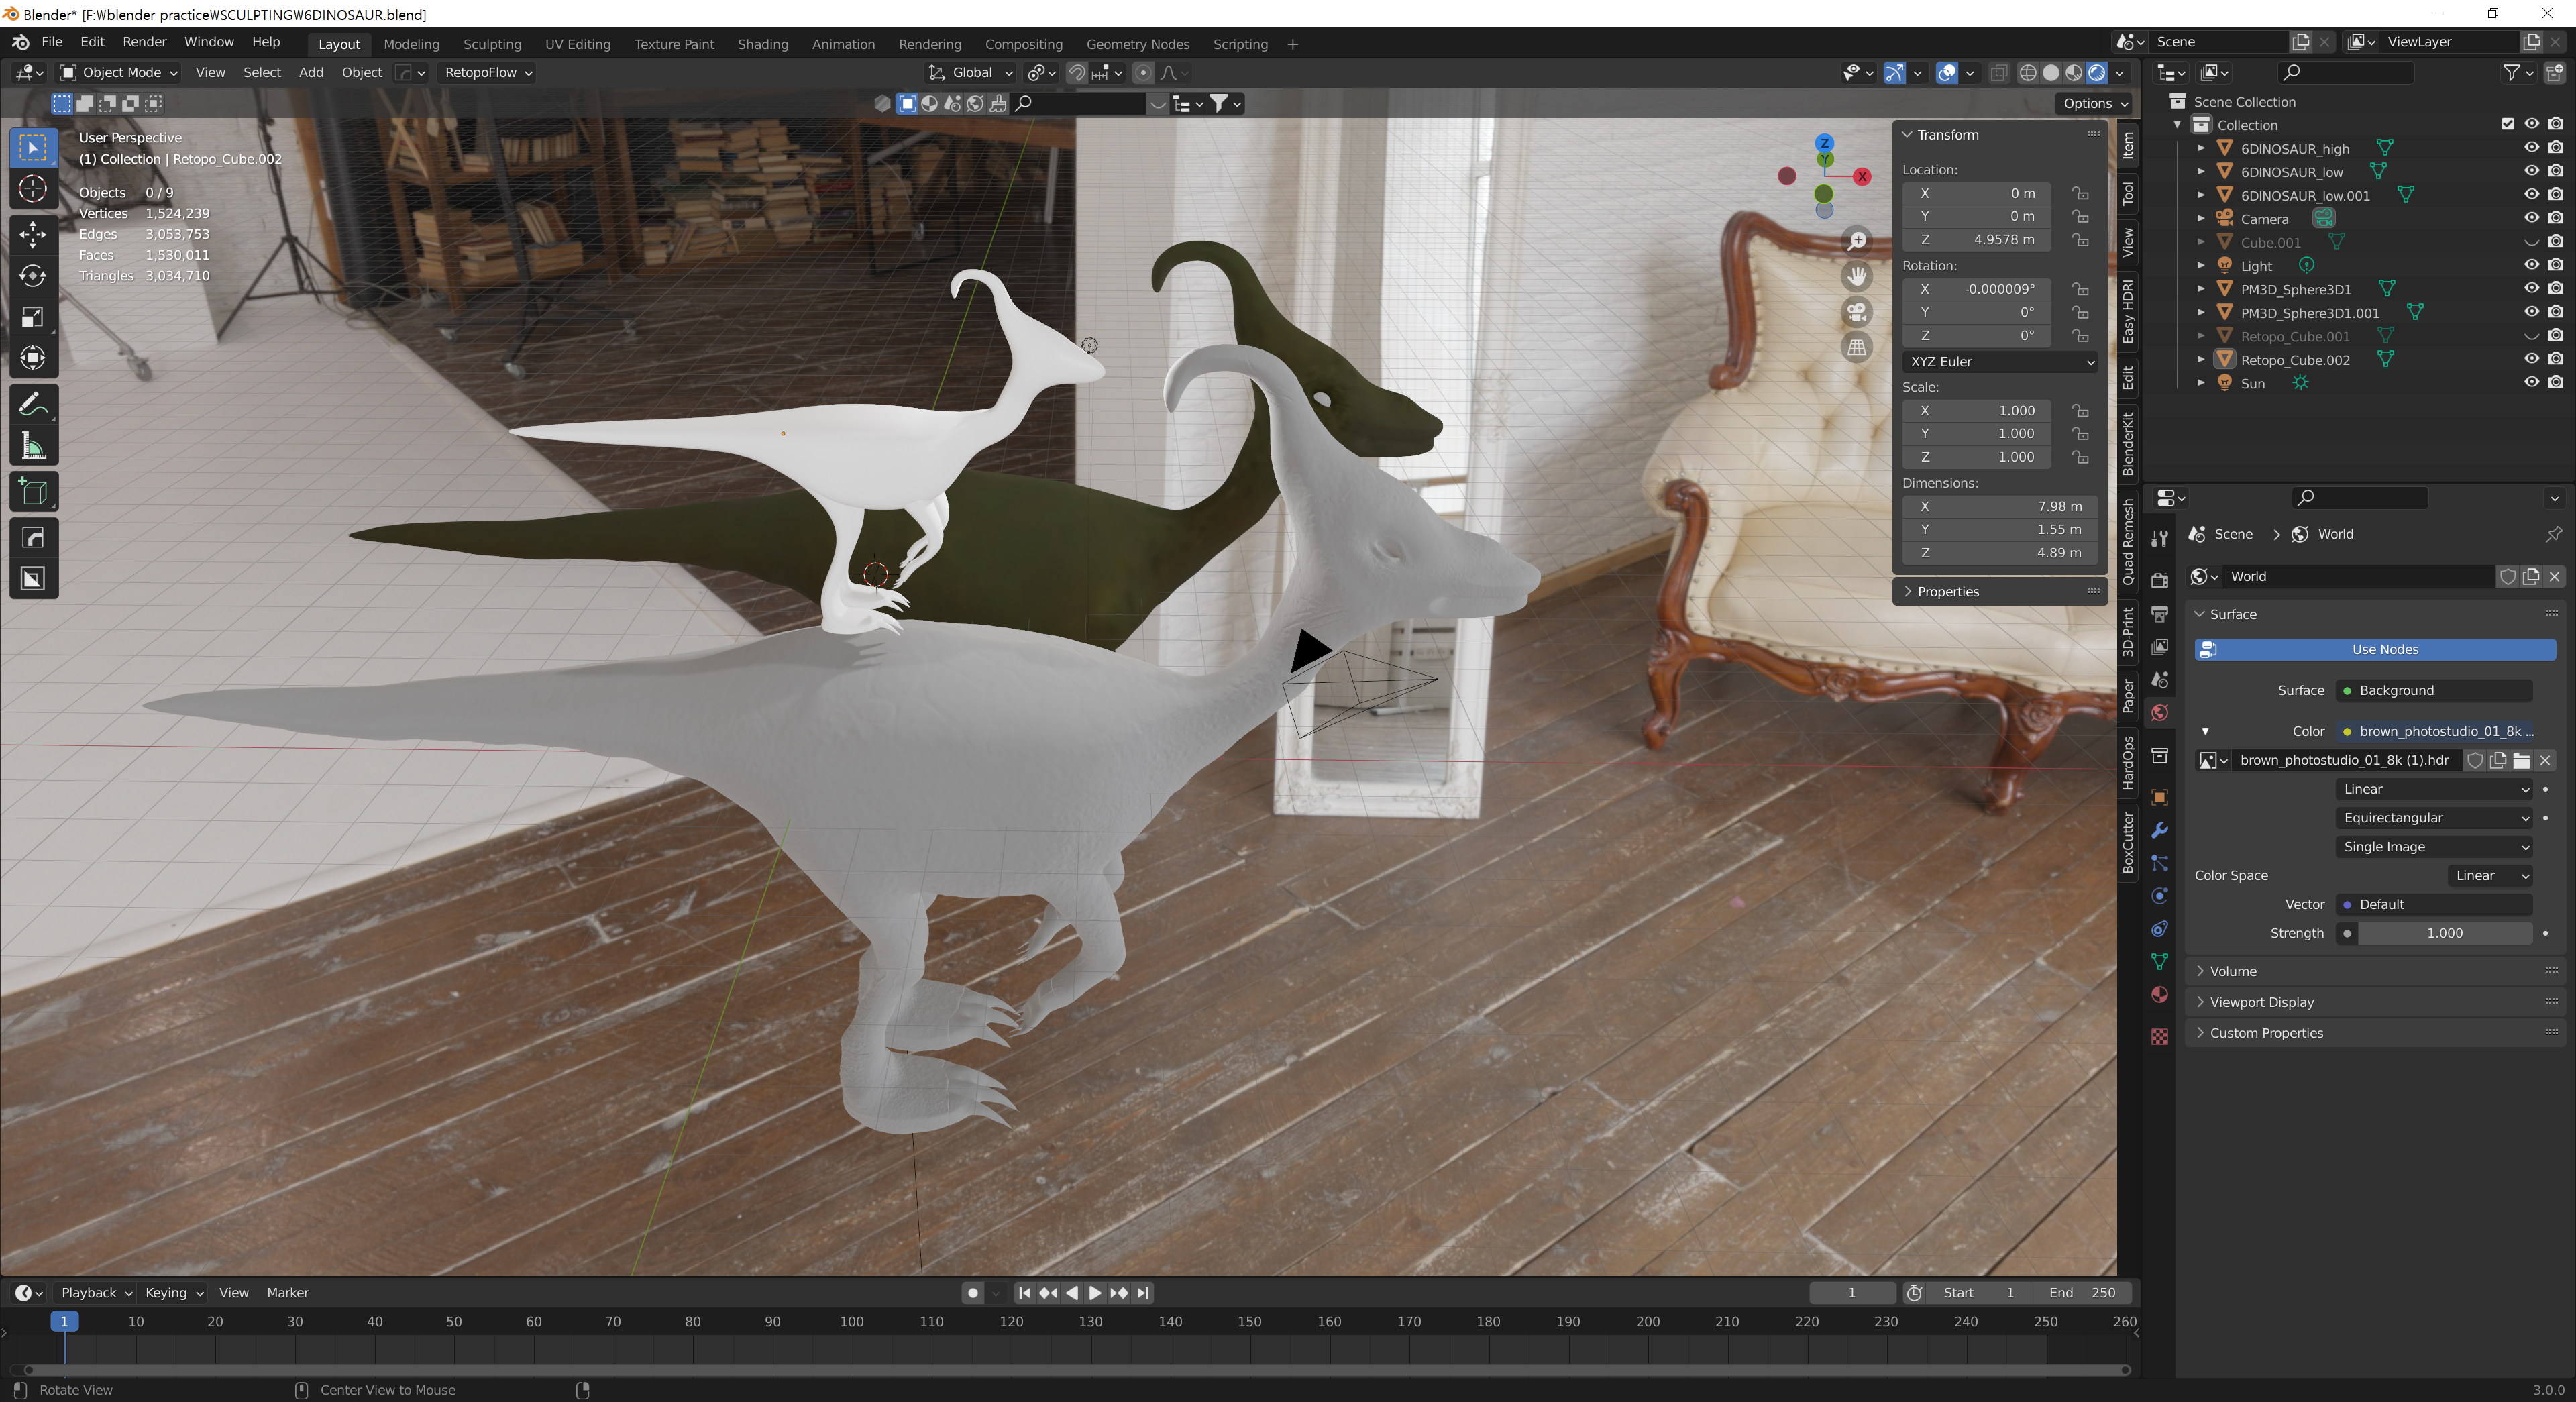Hide Sun object in viewport
Screen dimensions: 2576x1402
2531,383
